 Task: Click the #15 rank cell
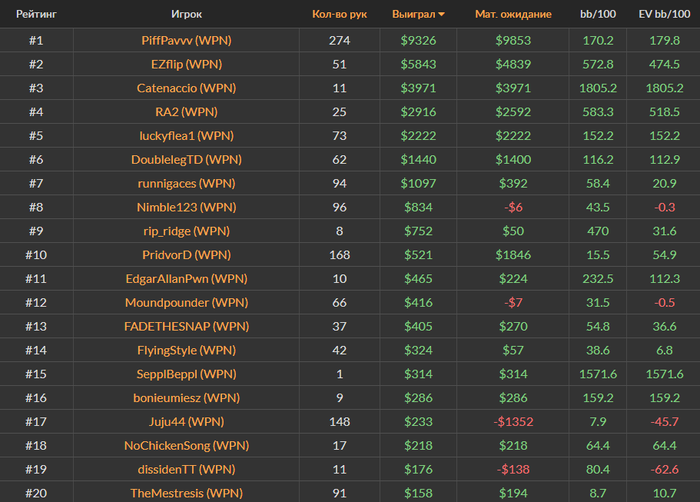click(36, 374)
